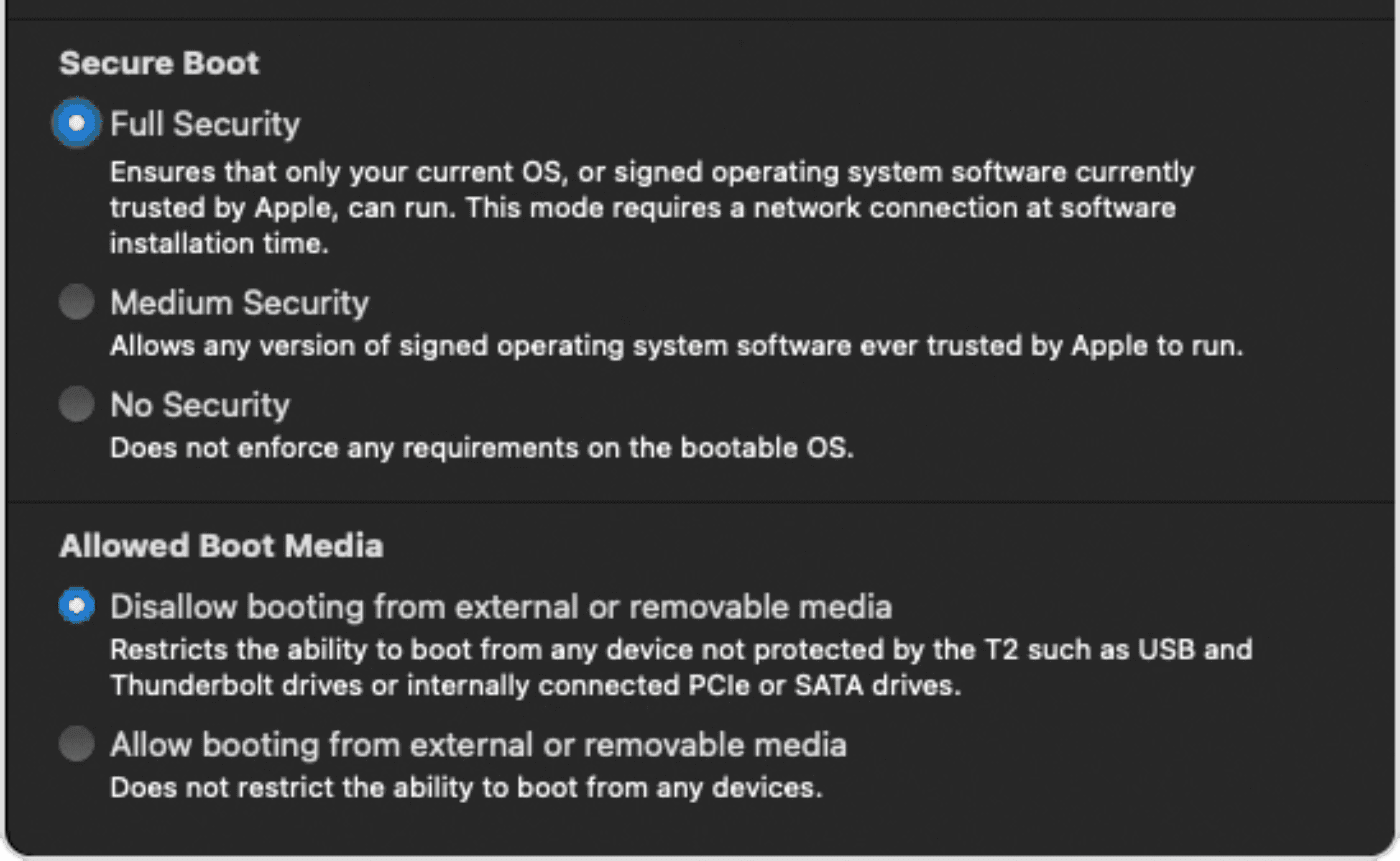This screenshot has width=1400, height=861.
Task: Click the Allowed Boot Media section heading
Action: [221, 546]
